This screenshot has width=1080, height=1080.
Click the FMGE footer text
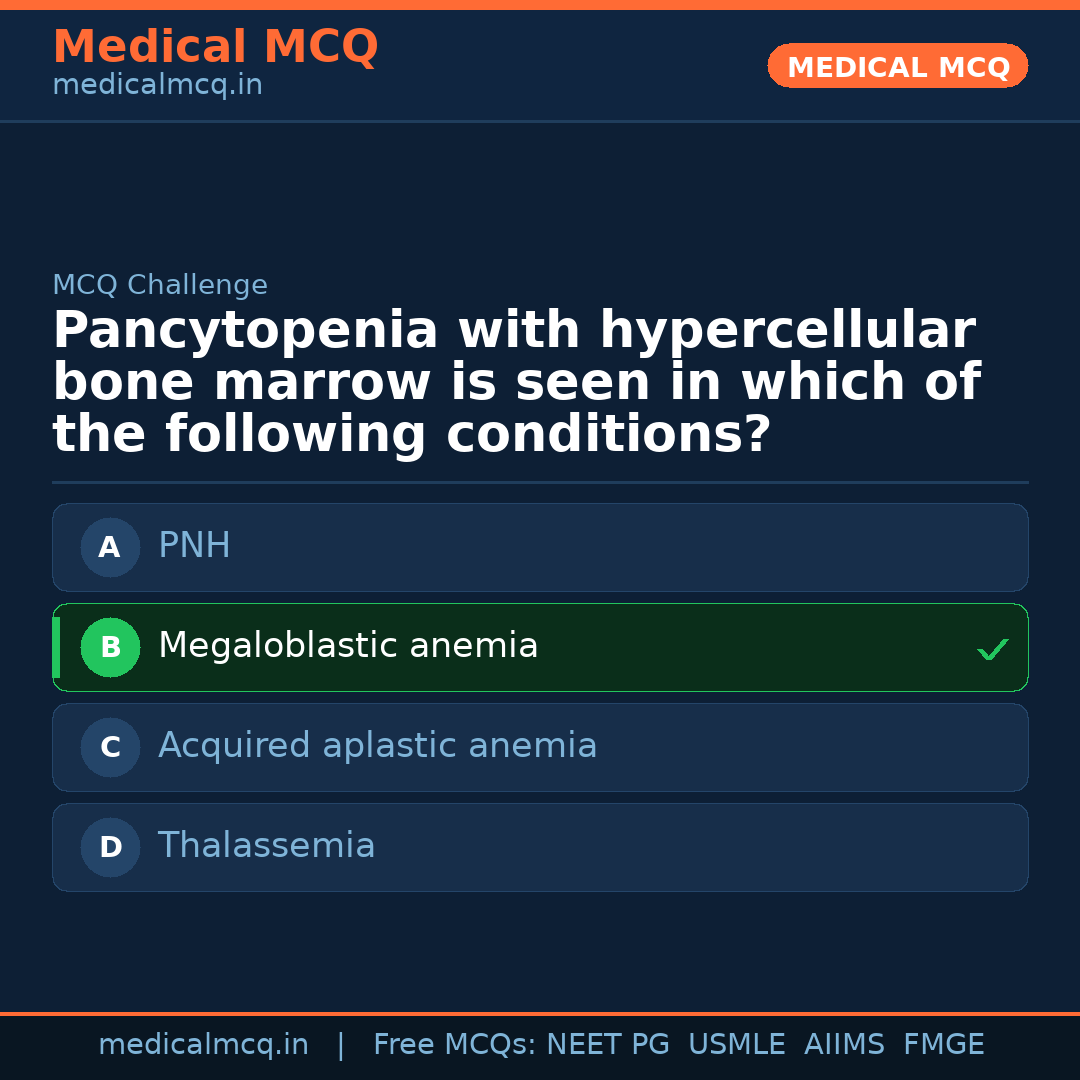tap(943, 1045)
